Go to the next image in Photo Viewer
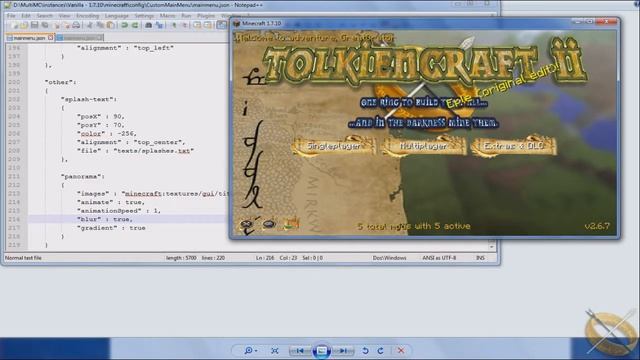 (x=343, y=351)
